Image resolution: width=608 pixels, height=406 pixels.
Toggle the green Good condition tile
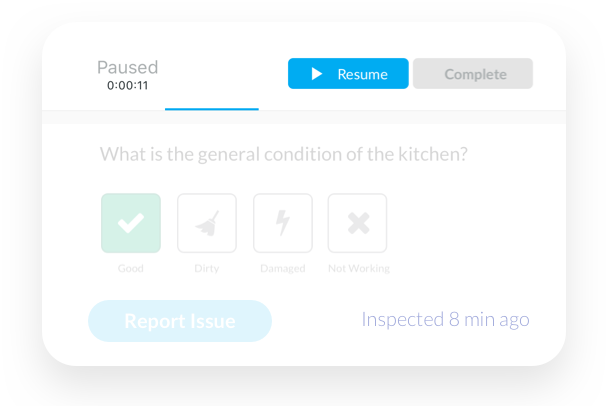(x=131, y=223)
